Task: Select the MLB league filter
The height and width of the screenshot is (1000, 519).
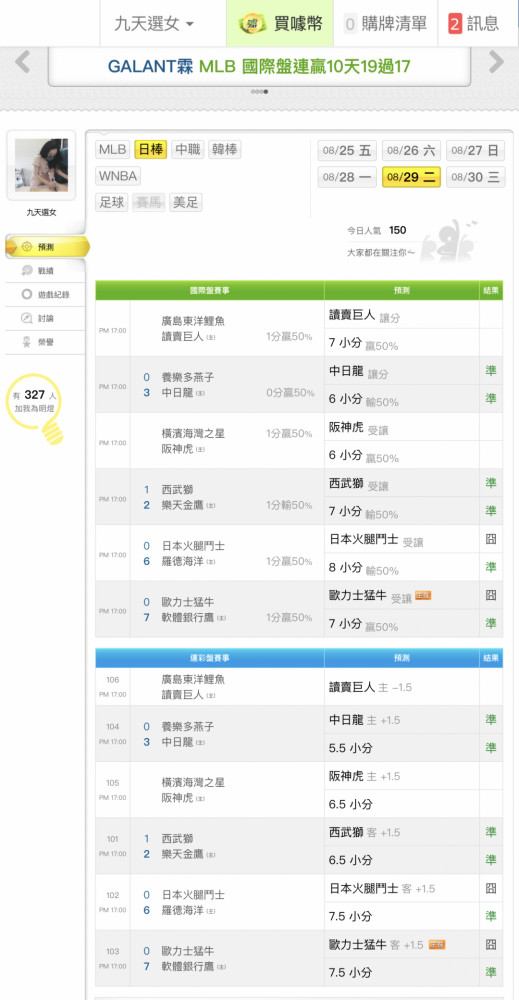Action: (113, 150)
